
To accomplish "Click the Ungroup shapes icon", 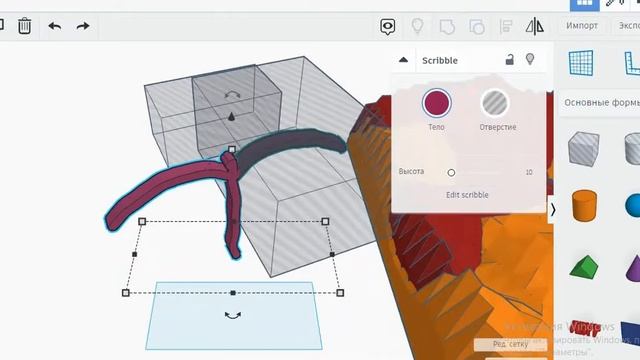I will click(477, 27).
